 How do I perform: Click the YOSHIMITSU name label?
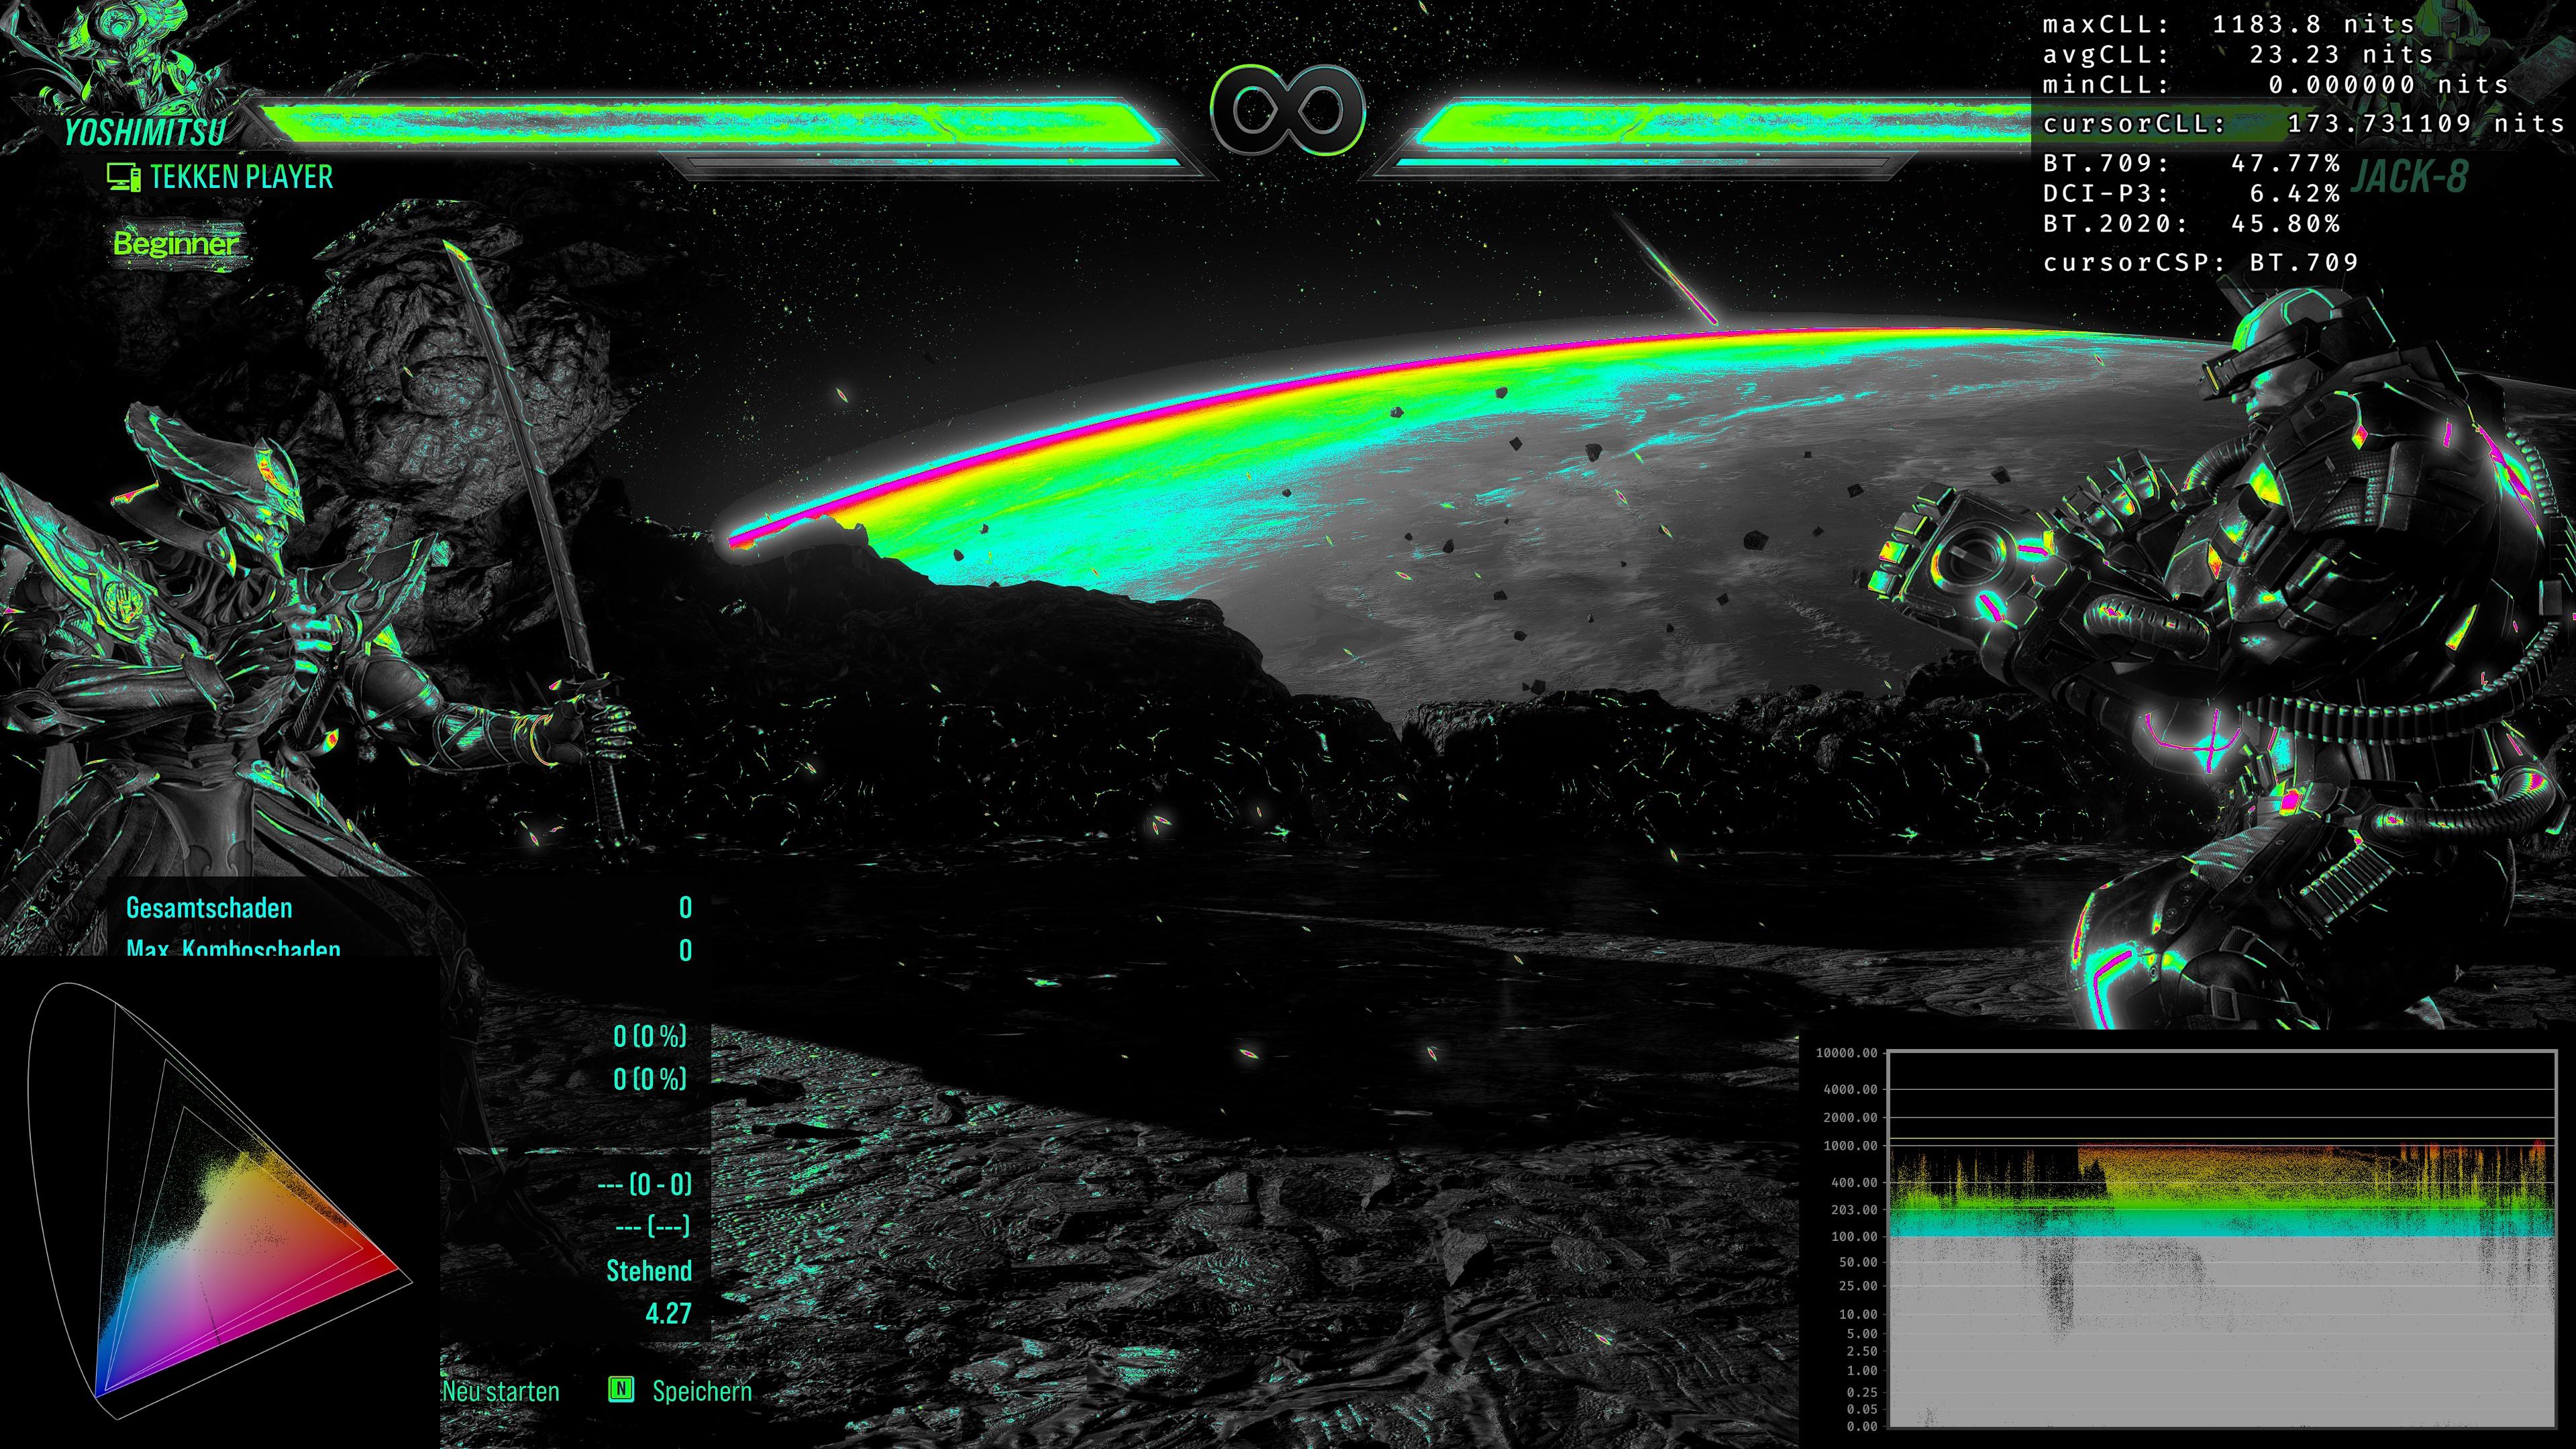pos(145,132)
